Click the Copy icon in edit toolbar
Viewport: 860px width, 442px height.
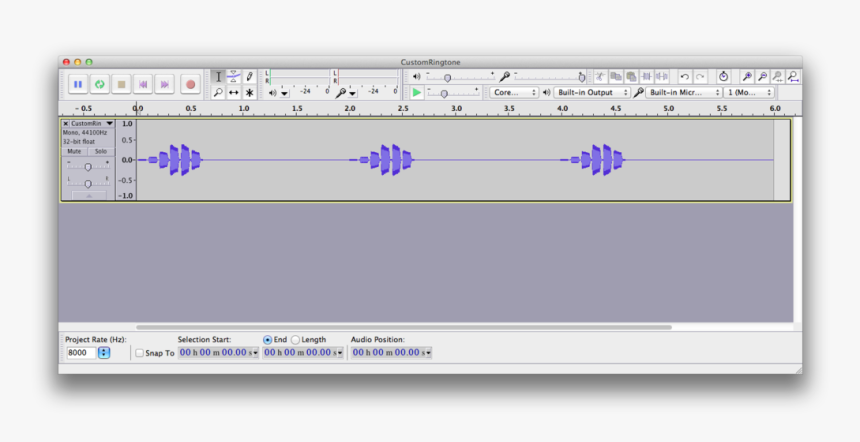pyautogui.click(x=616, y=77)
